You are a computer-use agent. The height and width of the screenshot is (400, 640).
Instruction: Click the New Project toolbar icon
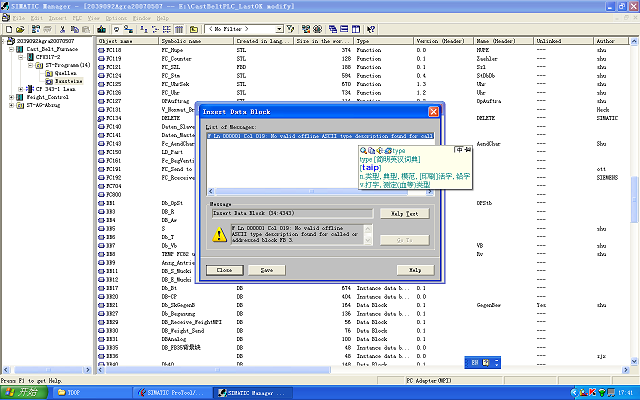tap(9, 29)
